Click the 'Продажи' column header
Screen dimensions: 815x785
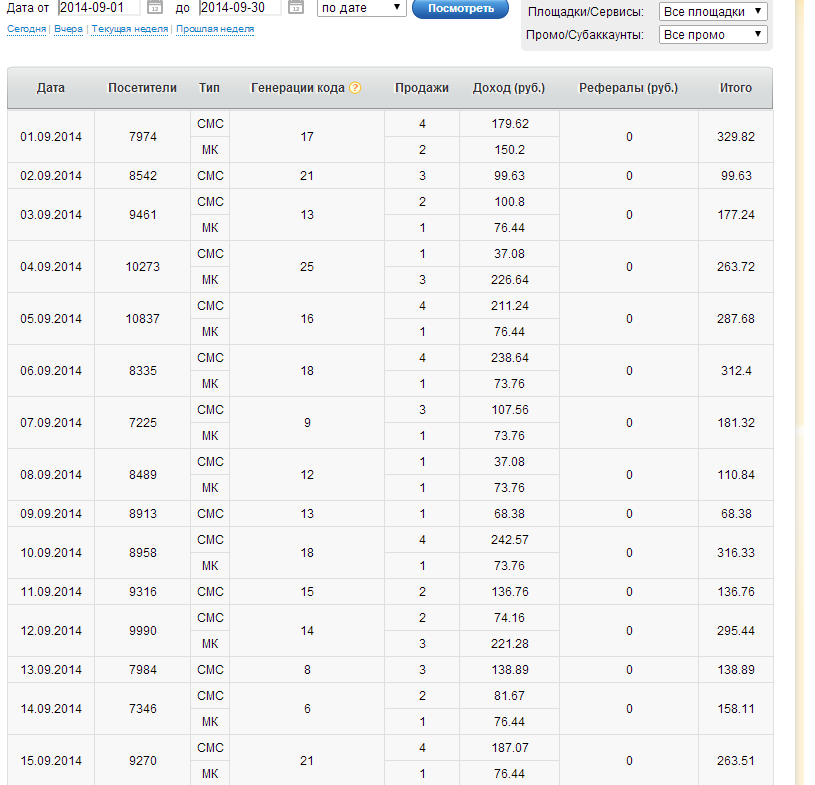422,88
